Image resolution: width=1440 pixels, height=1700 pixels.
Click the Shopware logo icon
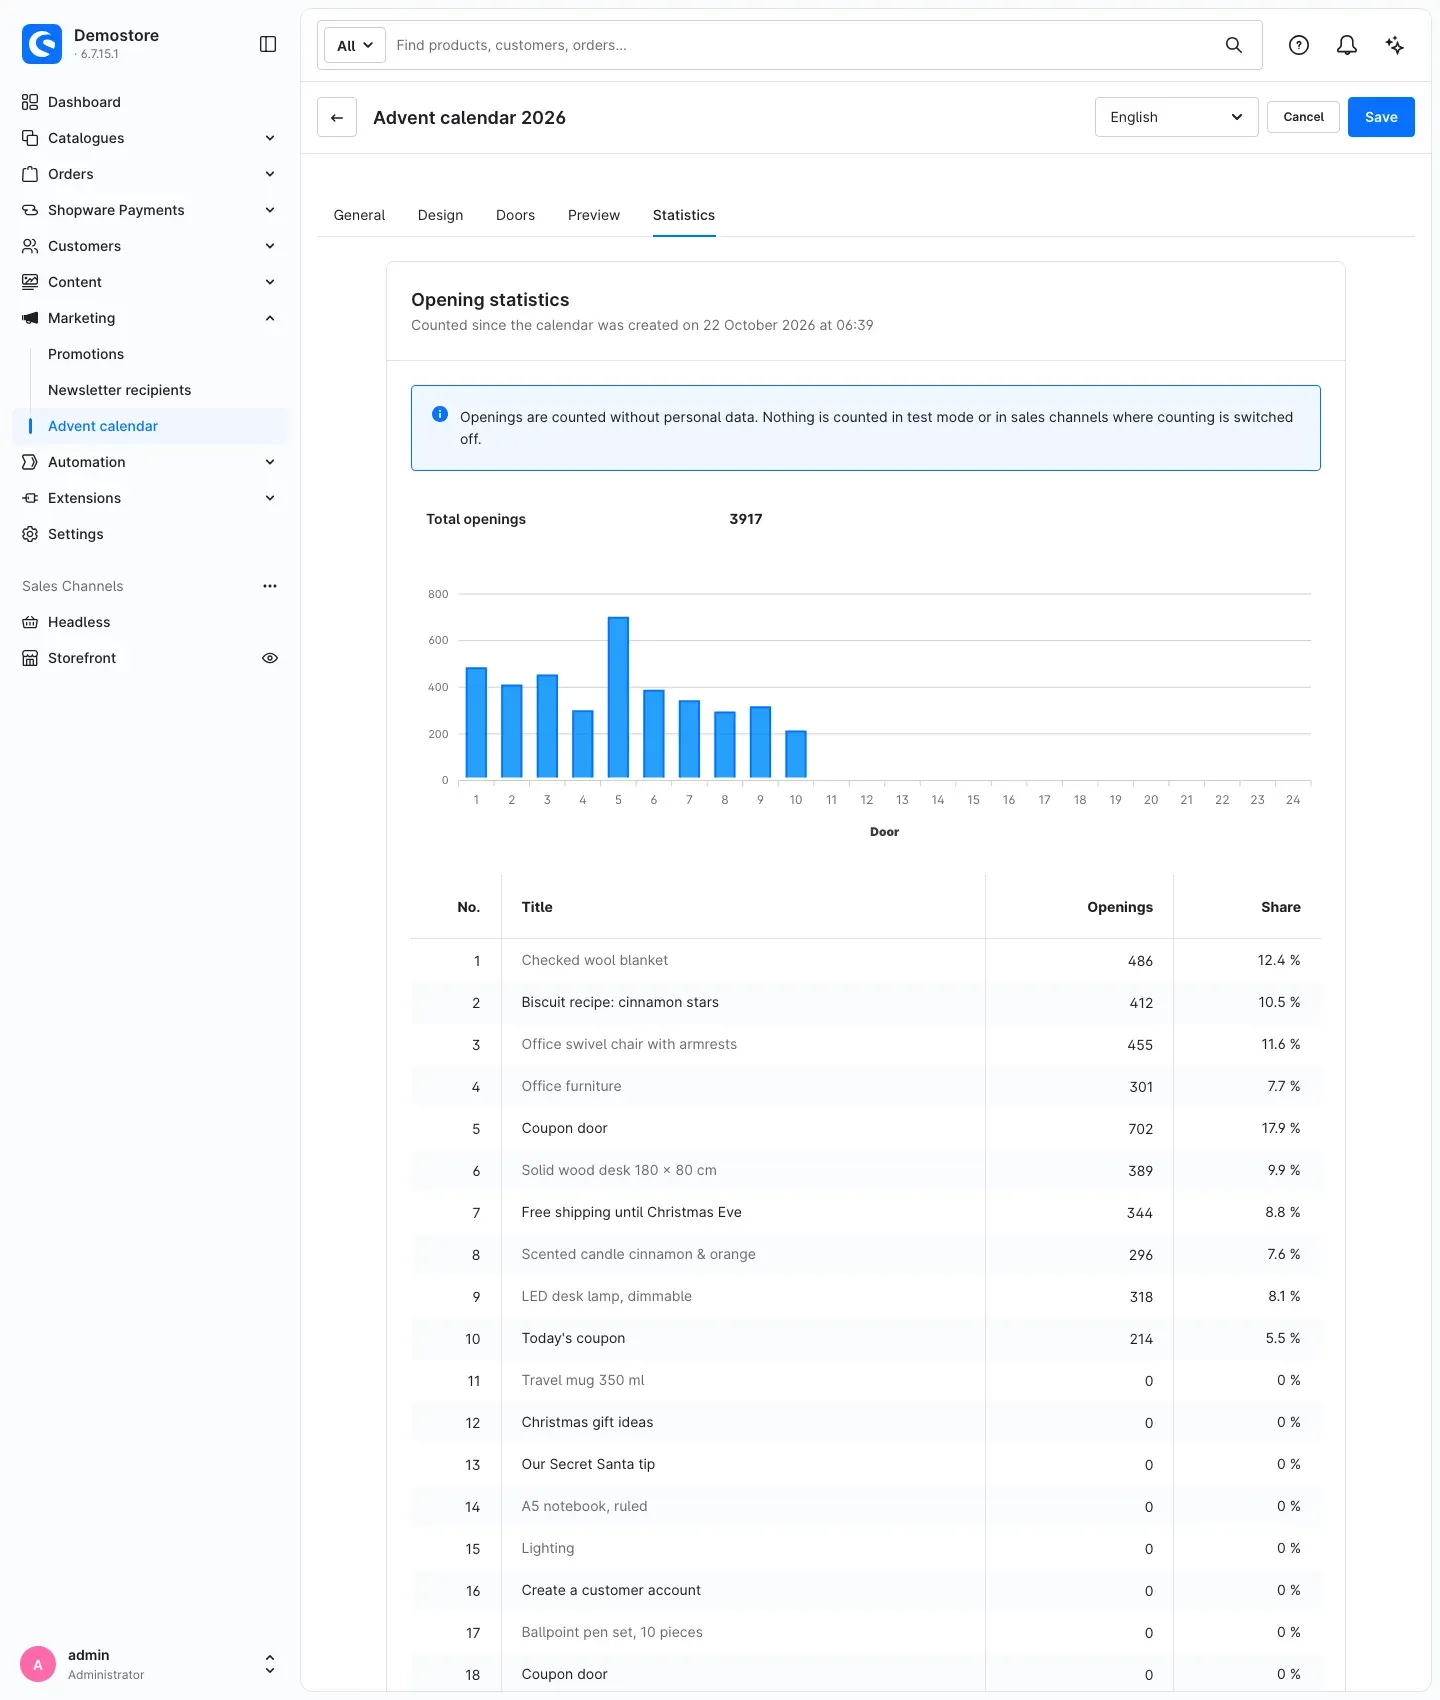pyautogui.click(x=42, y=44)
